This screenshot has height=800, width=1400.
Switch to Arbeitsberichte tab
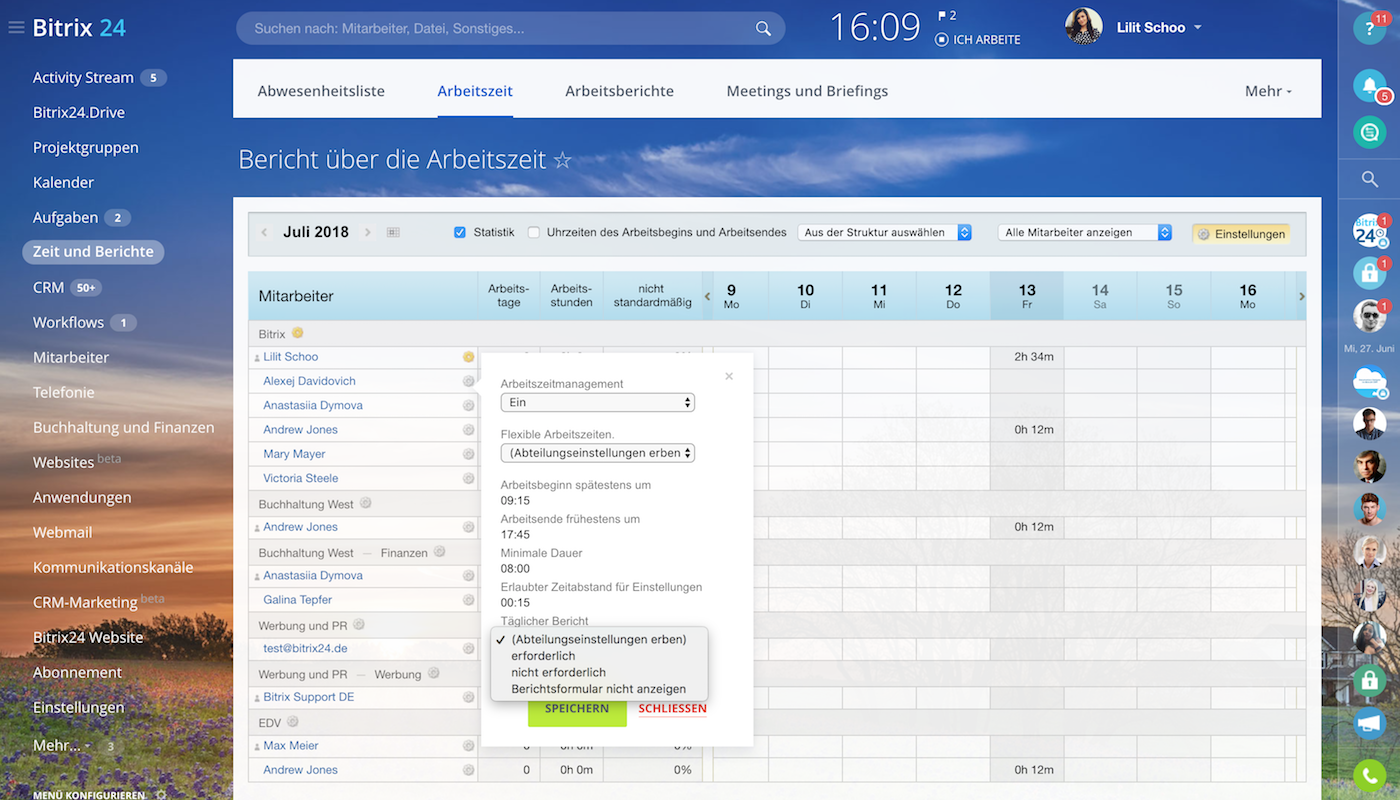click(x=619, y=91)
